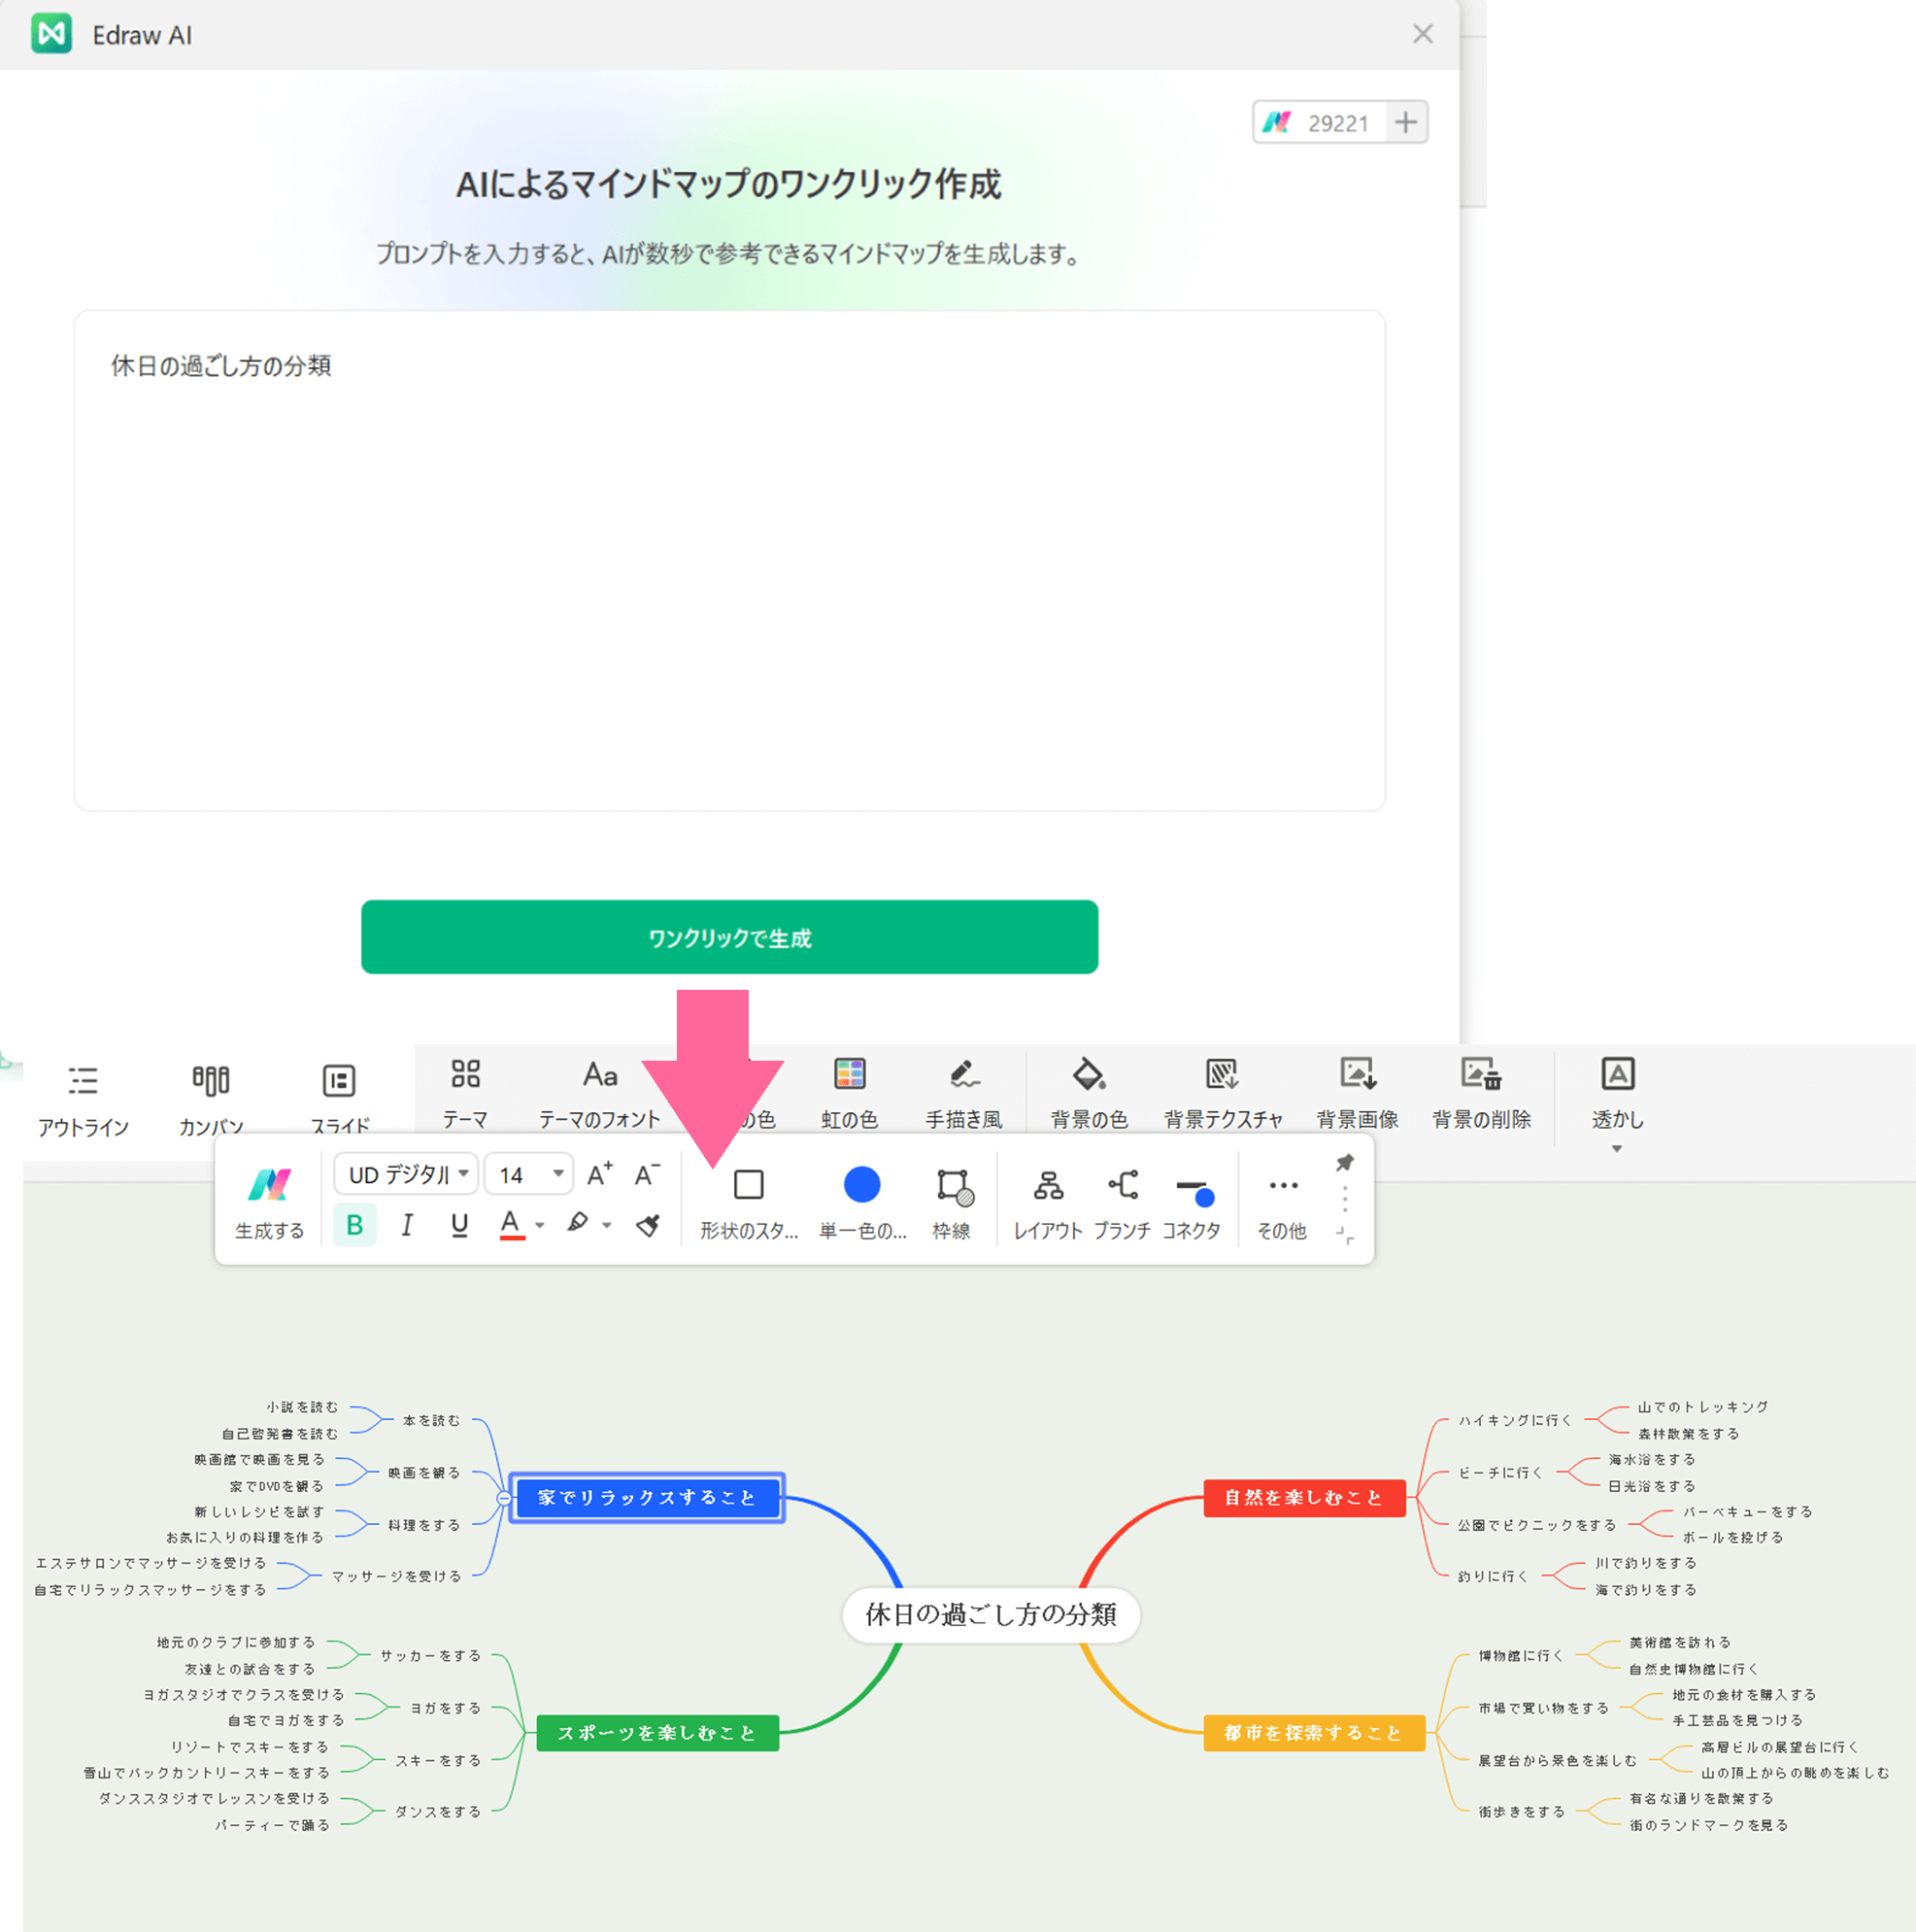Click the 生成する AI generate icon
This screenshot has width=1916, height=1932.
point(269,1184)
